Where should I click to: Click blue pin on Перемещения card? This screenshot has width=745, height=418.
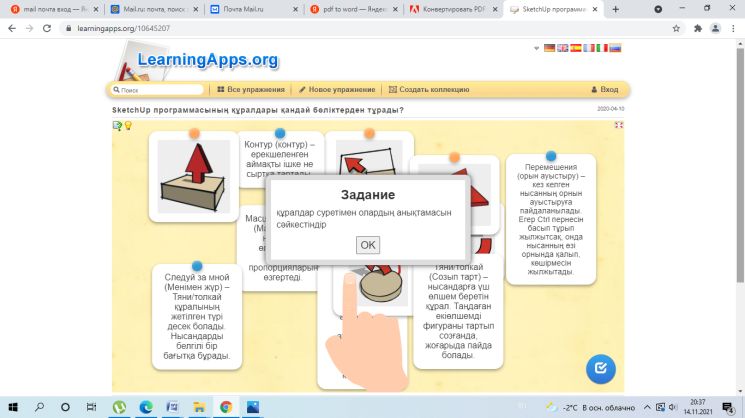click(x=551, y=155)
